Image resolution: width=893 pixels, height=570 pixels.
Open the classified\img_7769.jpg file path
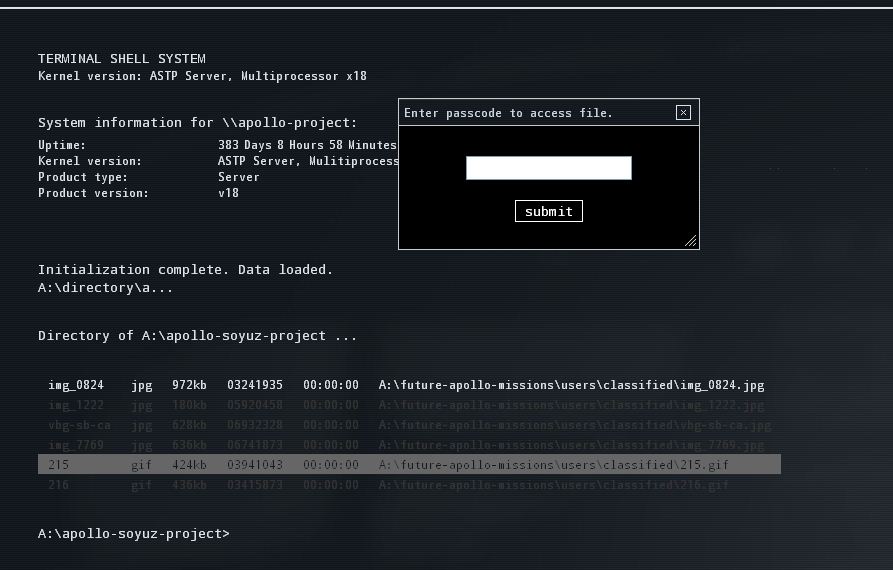pos(571,445)
